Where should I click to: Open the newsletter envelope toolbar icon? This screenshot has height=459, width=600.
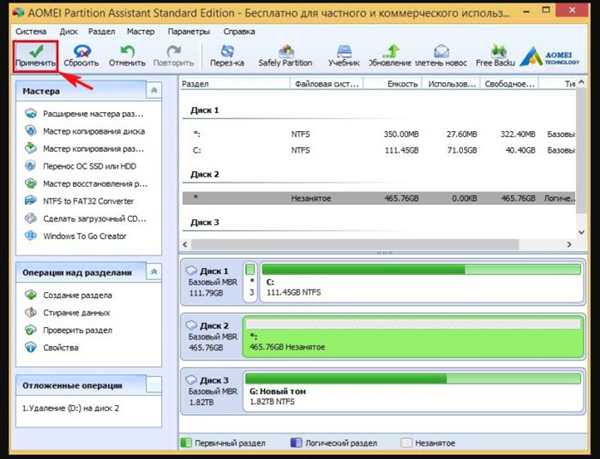441,56
